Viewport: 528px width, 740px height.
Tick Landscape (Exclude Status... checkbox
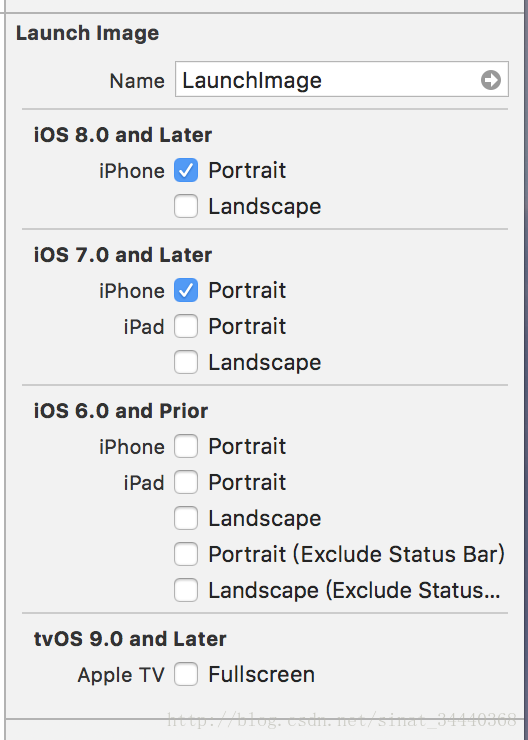tap(186, 590)
